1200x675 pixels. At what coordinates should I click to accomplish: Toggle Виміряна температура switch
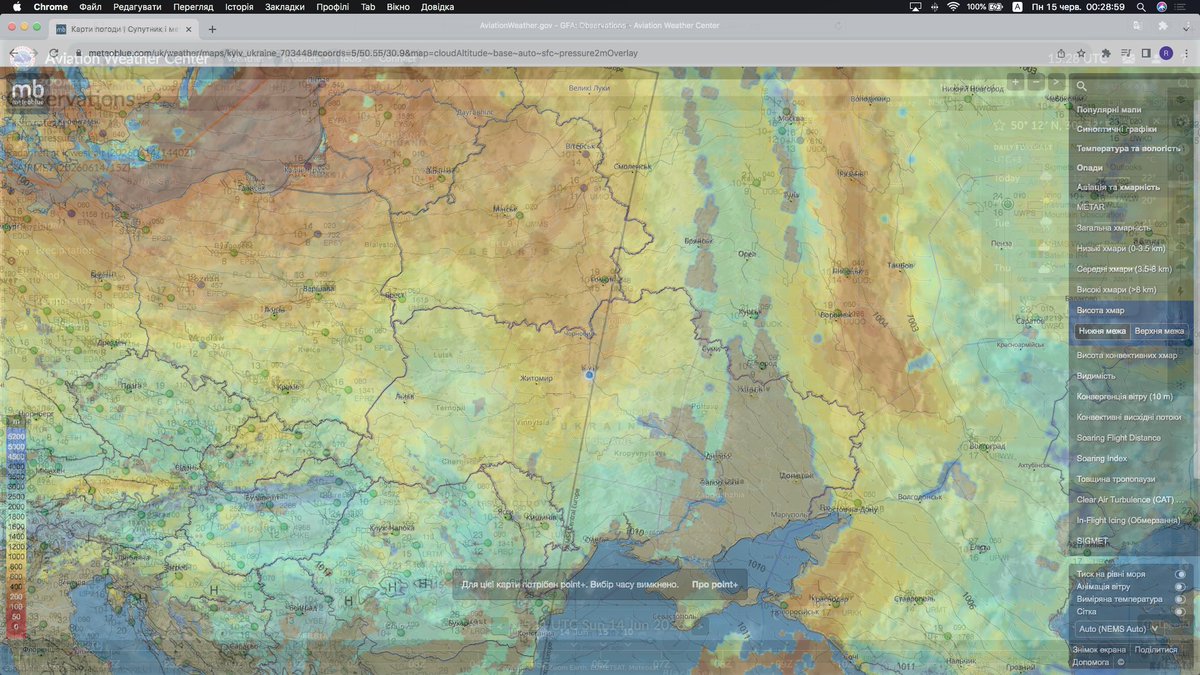coord(1181,599)
